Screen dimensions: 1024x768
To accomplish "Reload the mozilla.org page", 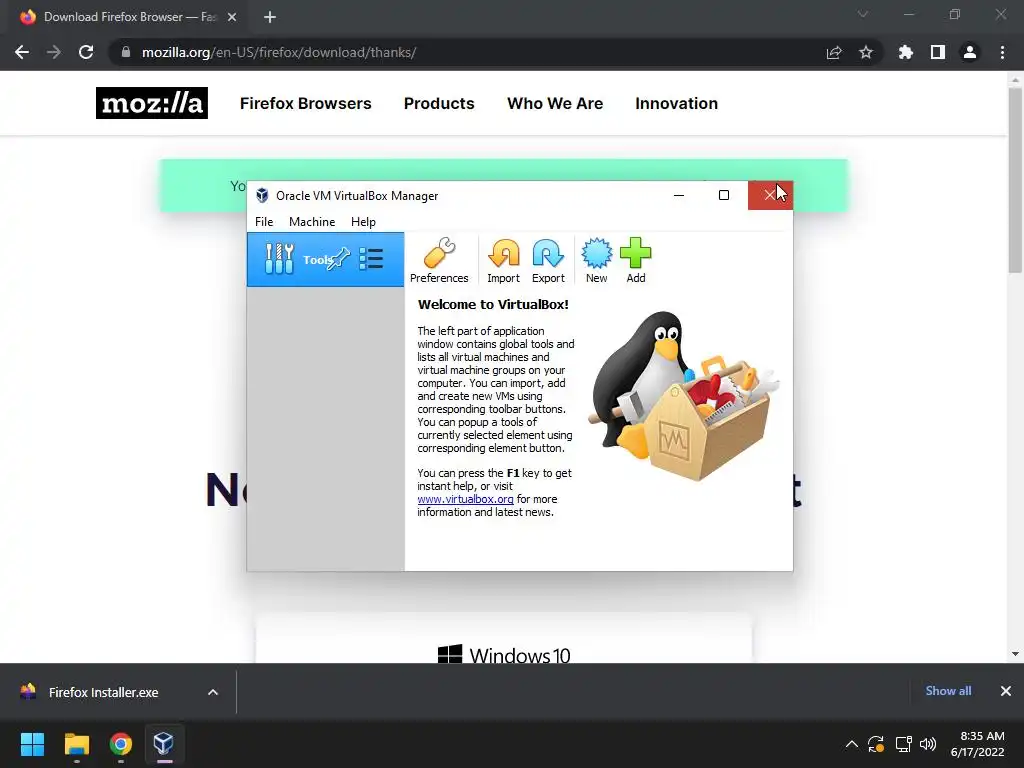I will [x=86, y=52].
